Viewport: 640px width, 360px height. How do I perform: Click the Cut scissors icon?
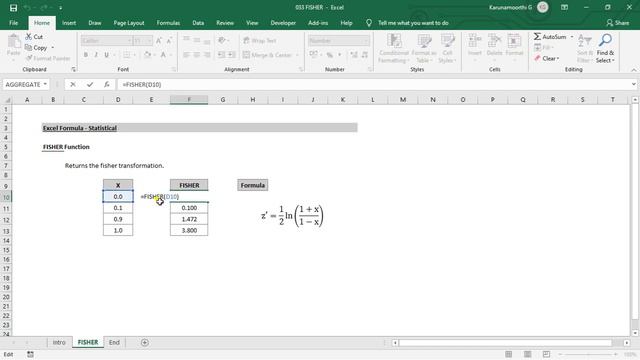pos(29,37)
